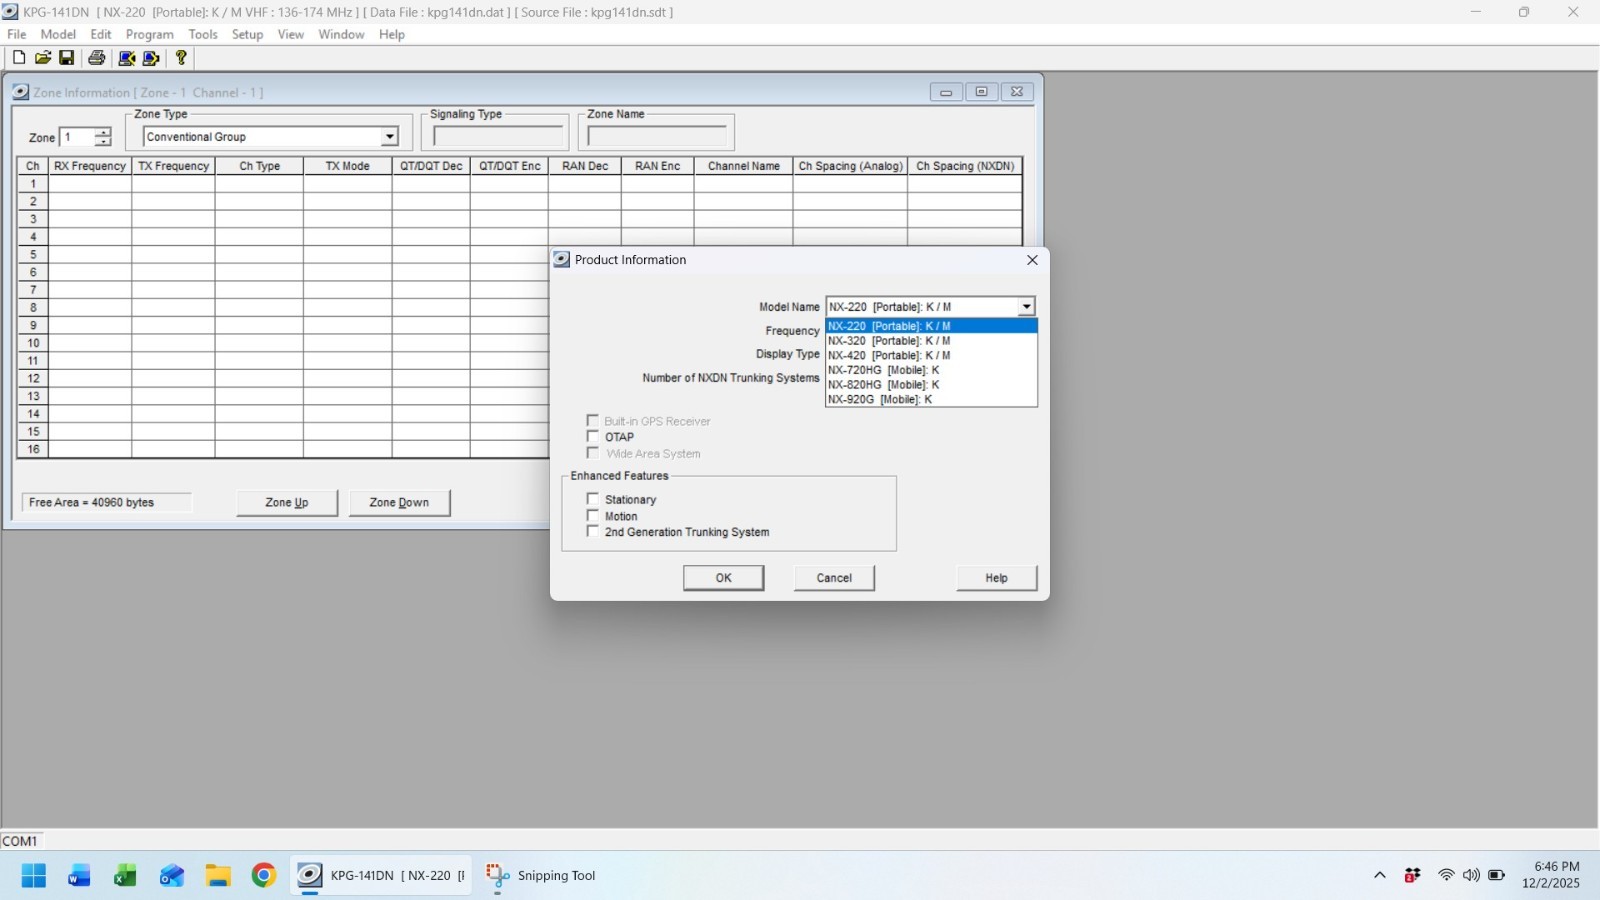Click COM1 in the status bar
The width and height of the screenshot is (1600, 900).
[x=20, y=841]
